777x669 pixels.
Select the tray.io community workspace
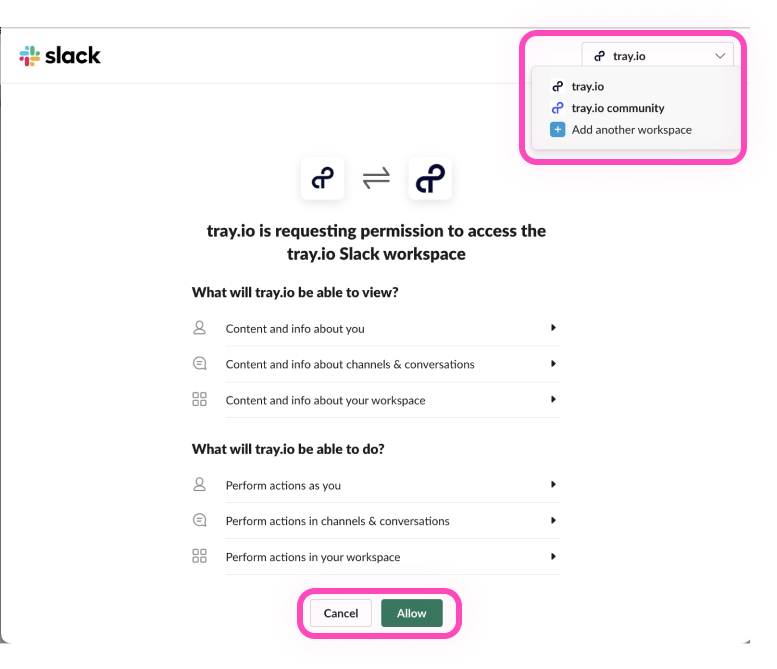click(x=617, y=108)
